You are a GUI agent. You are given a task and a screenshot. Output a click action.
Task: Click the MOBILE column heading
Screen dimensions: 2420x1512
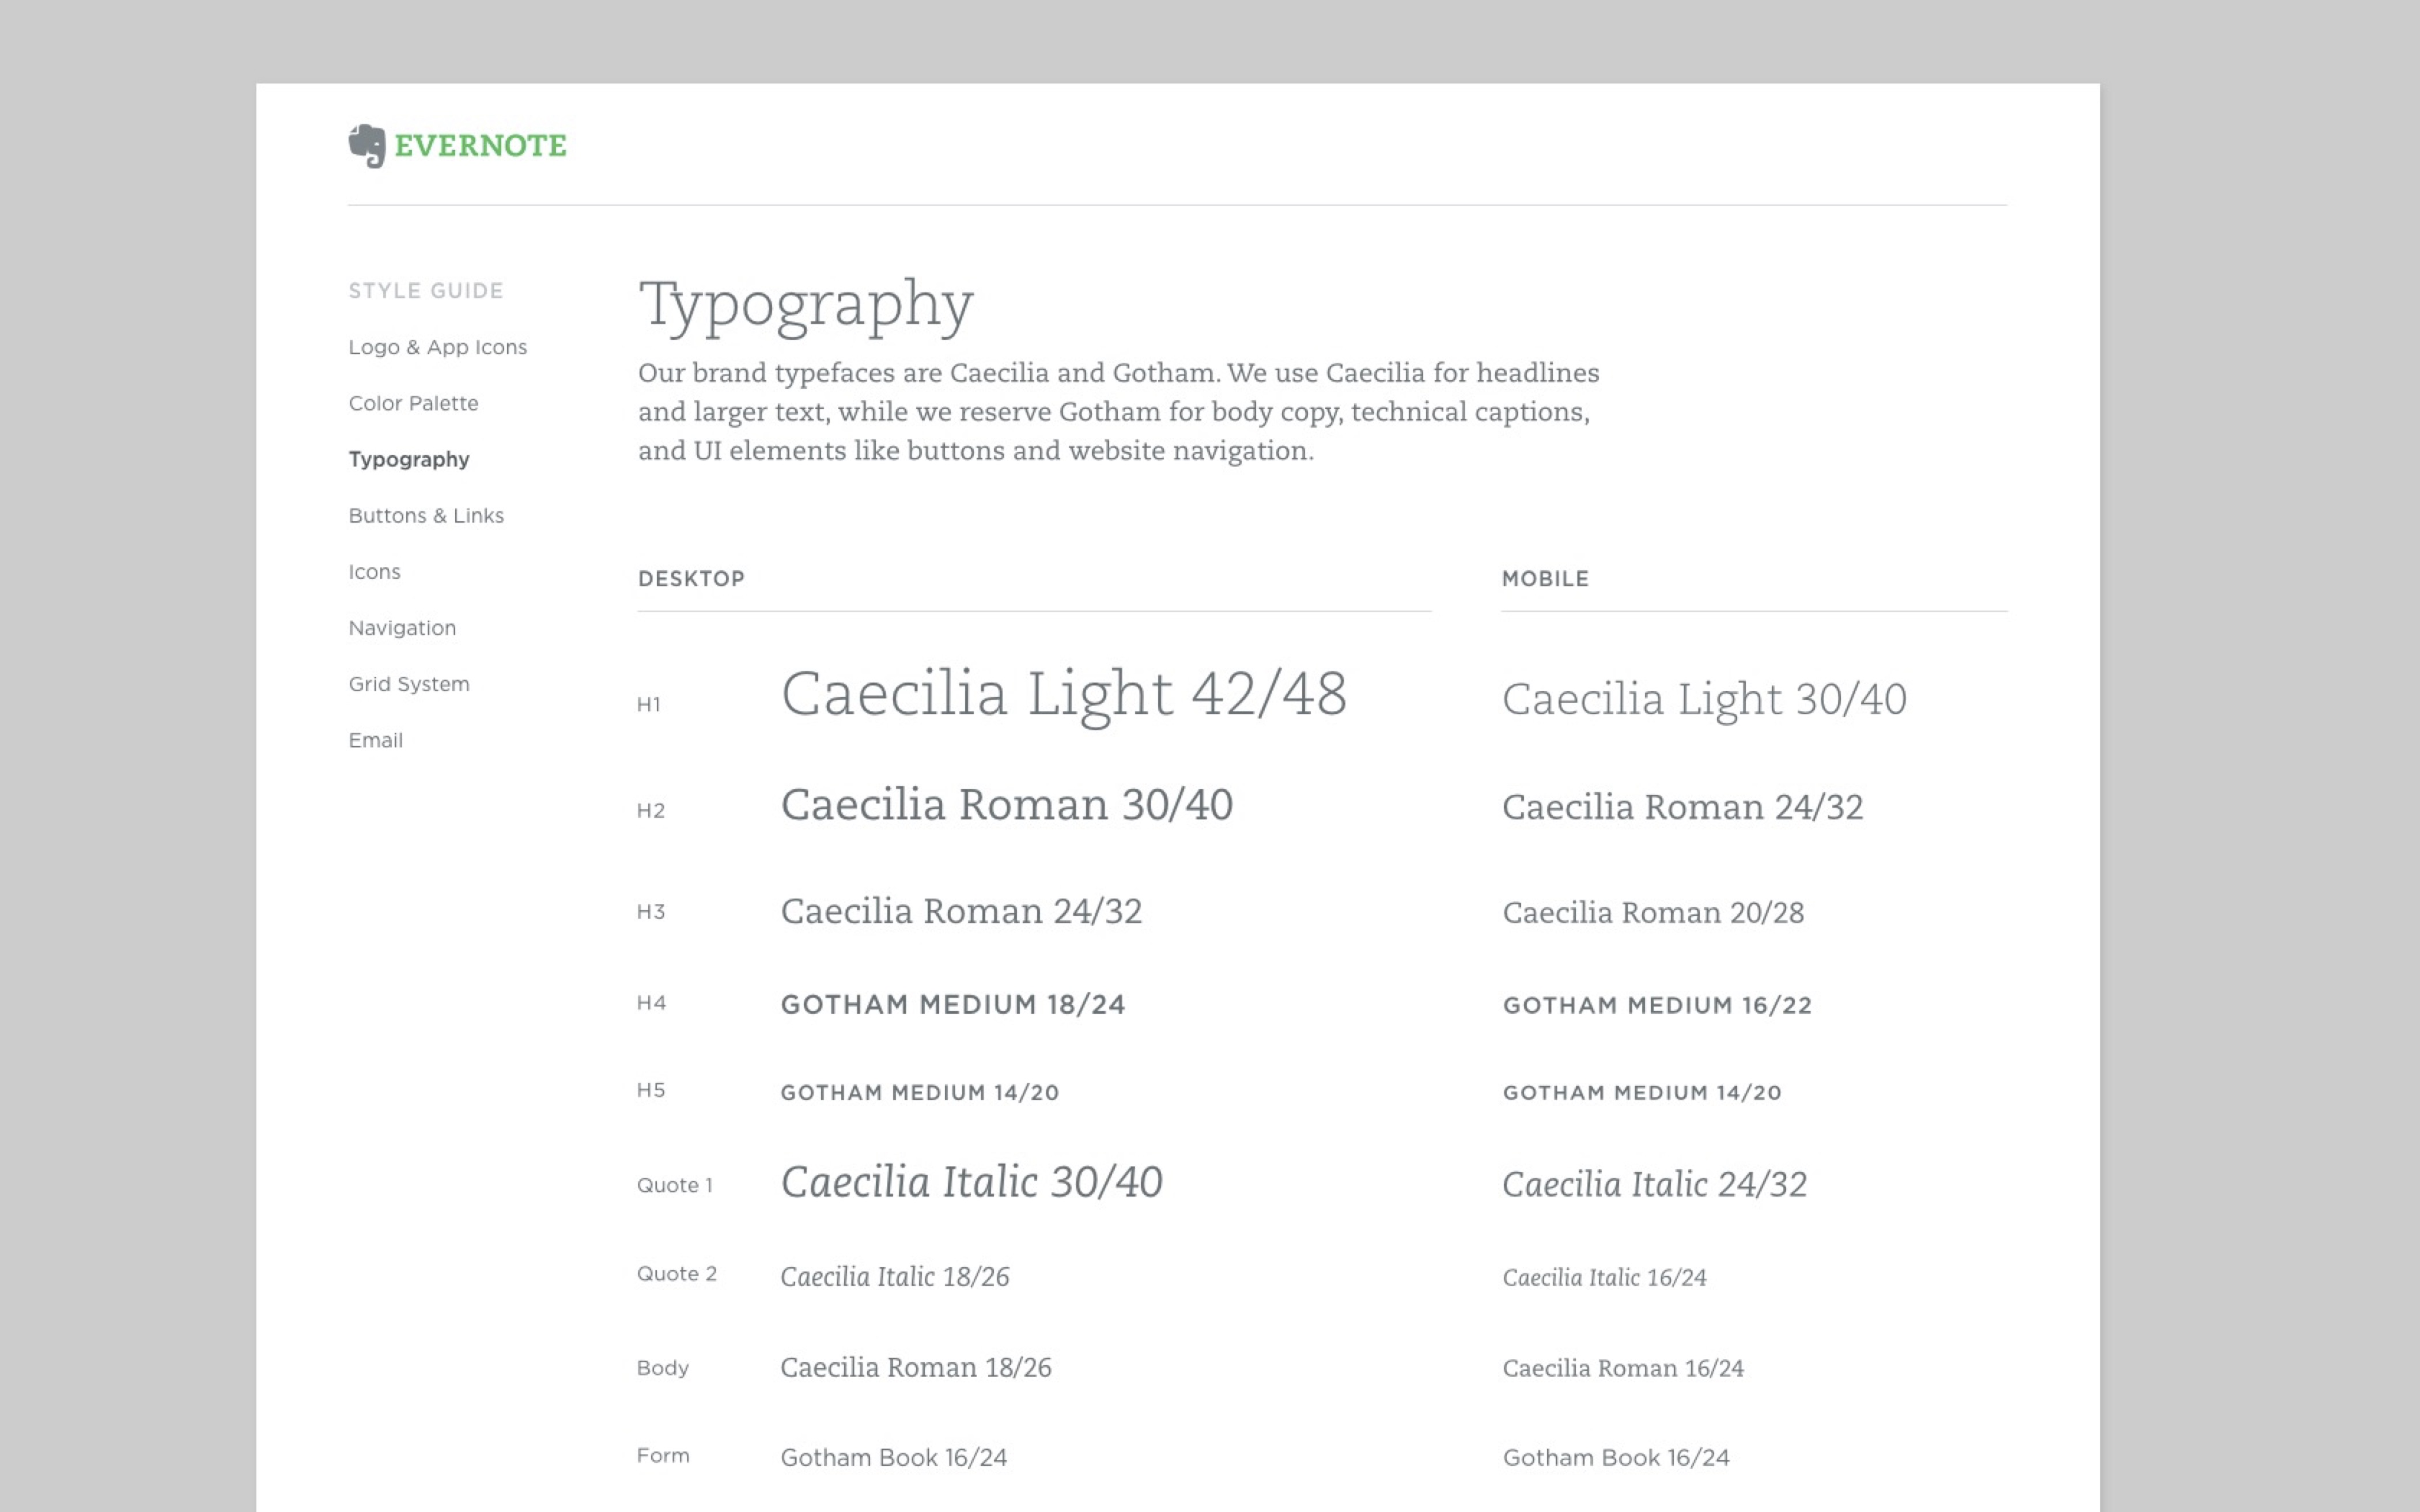click(x=1545, y=579)
